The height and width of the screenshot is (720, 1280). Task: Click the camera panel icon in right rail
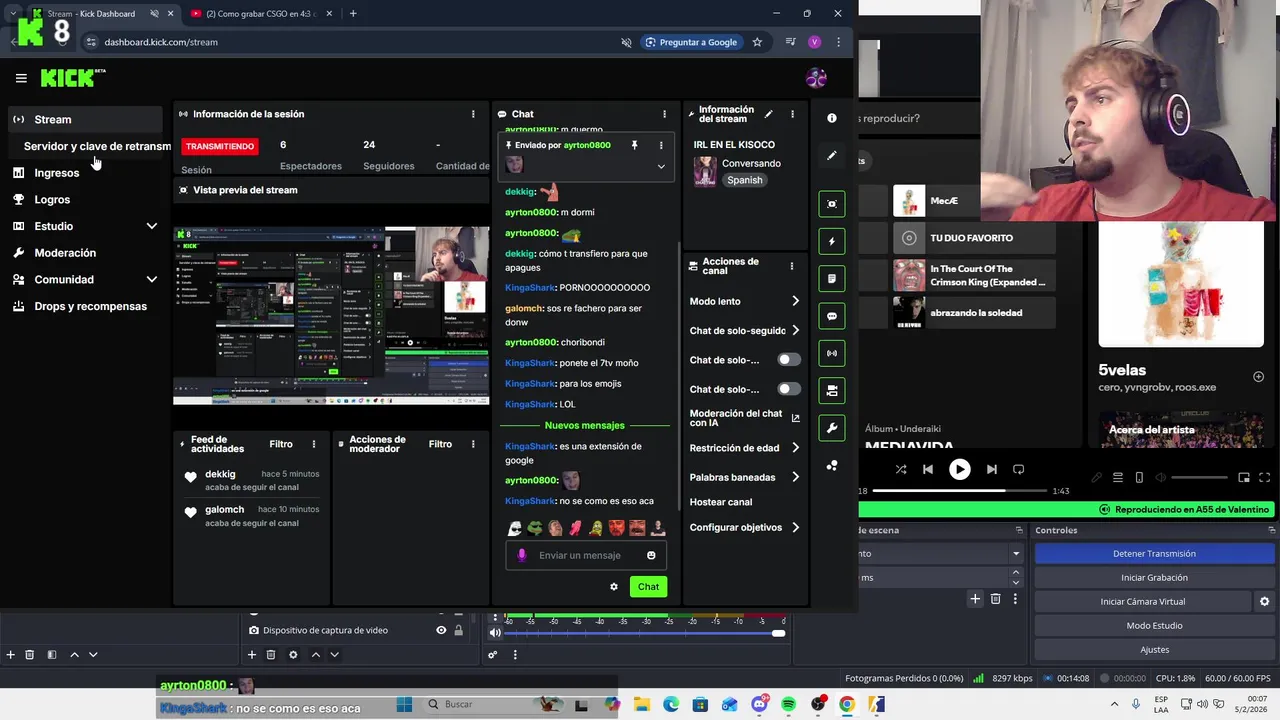click(x=832, y=390)
